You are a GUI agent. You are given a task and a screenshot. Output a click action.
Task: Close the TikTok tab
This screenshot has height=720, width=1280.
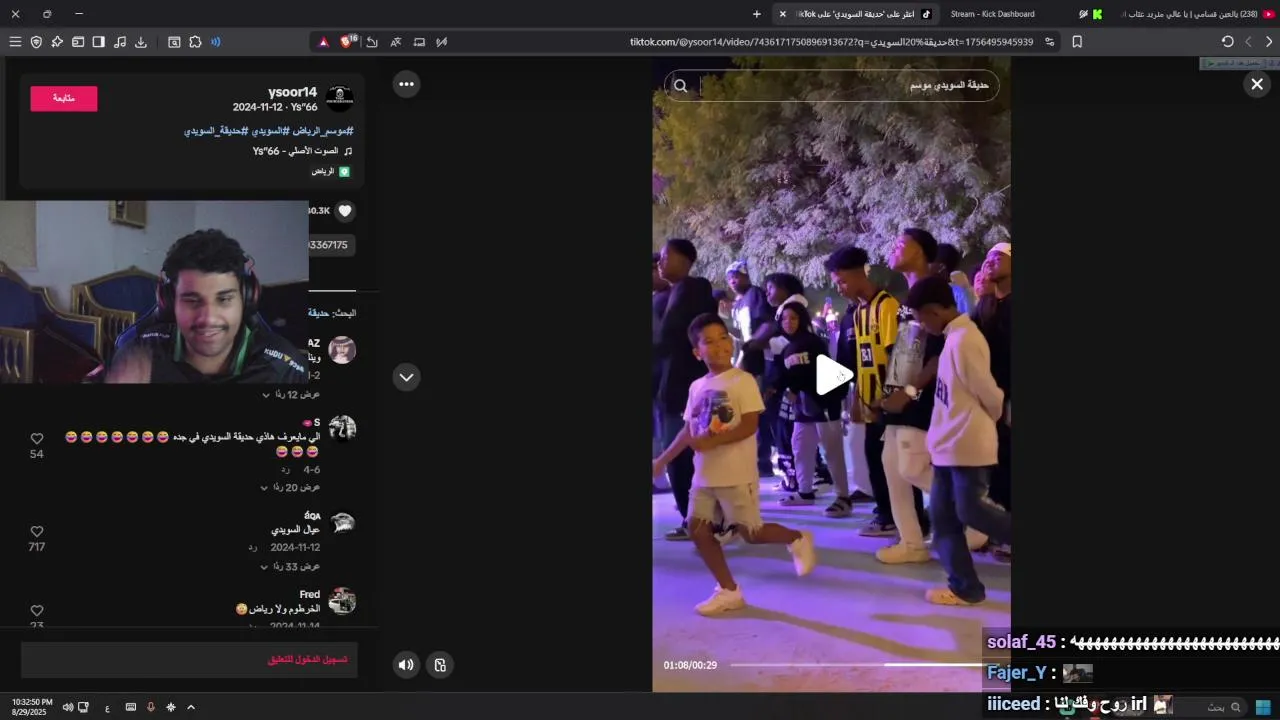coord(783,14)
